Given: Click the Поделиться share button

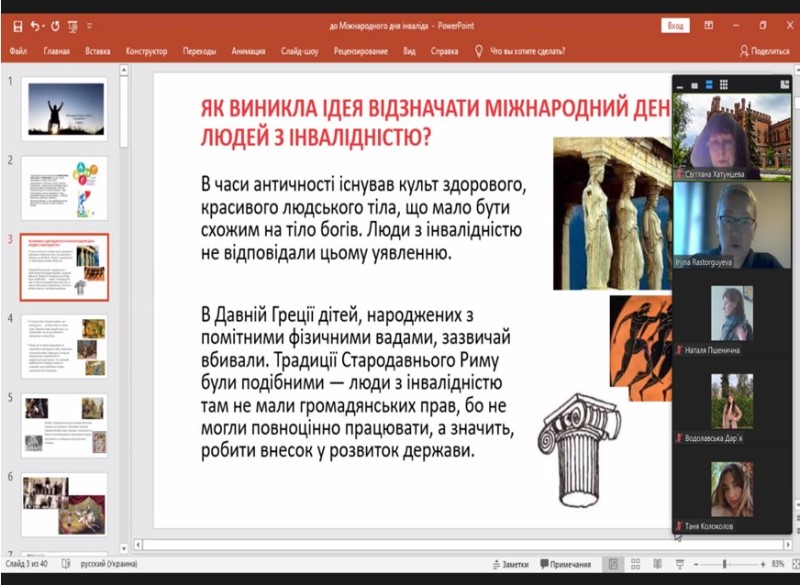Looking at the screenshot, I should pos(764,51).
